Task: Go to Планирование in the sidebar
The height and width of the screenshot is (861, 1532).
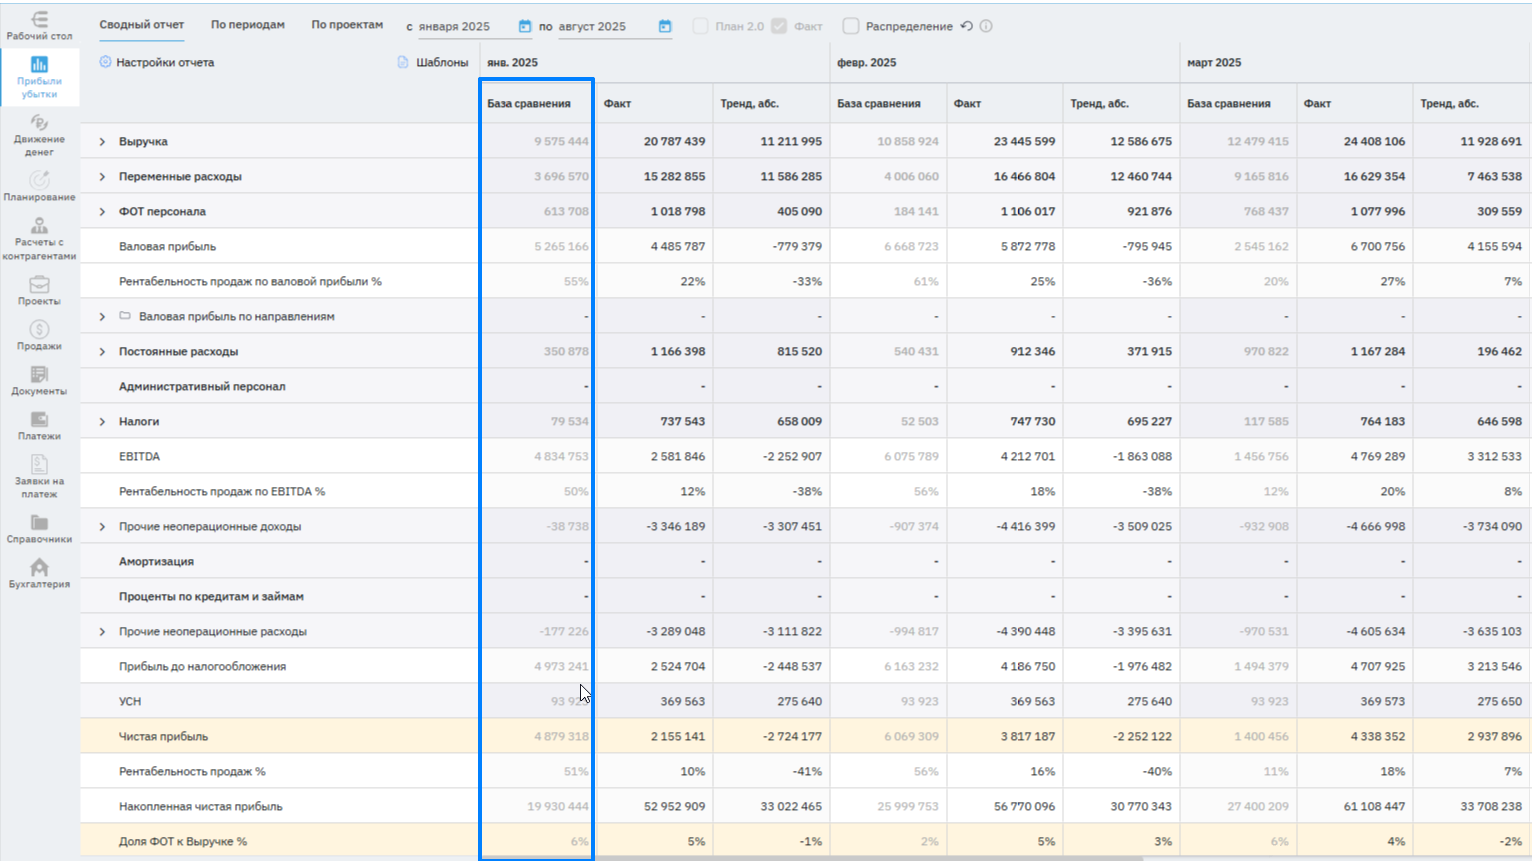Action: coord(39,181)
